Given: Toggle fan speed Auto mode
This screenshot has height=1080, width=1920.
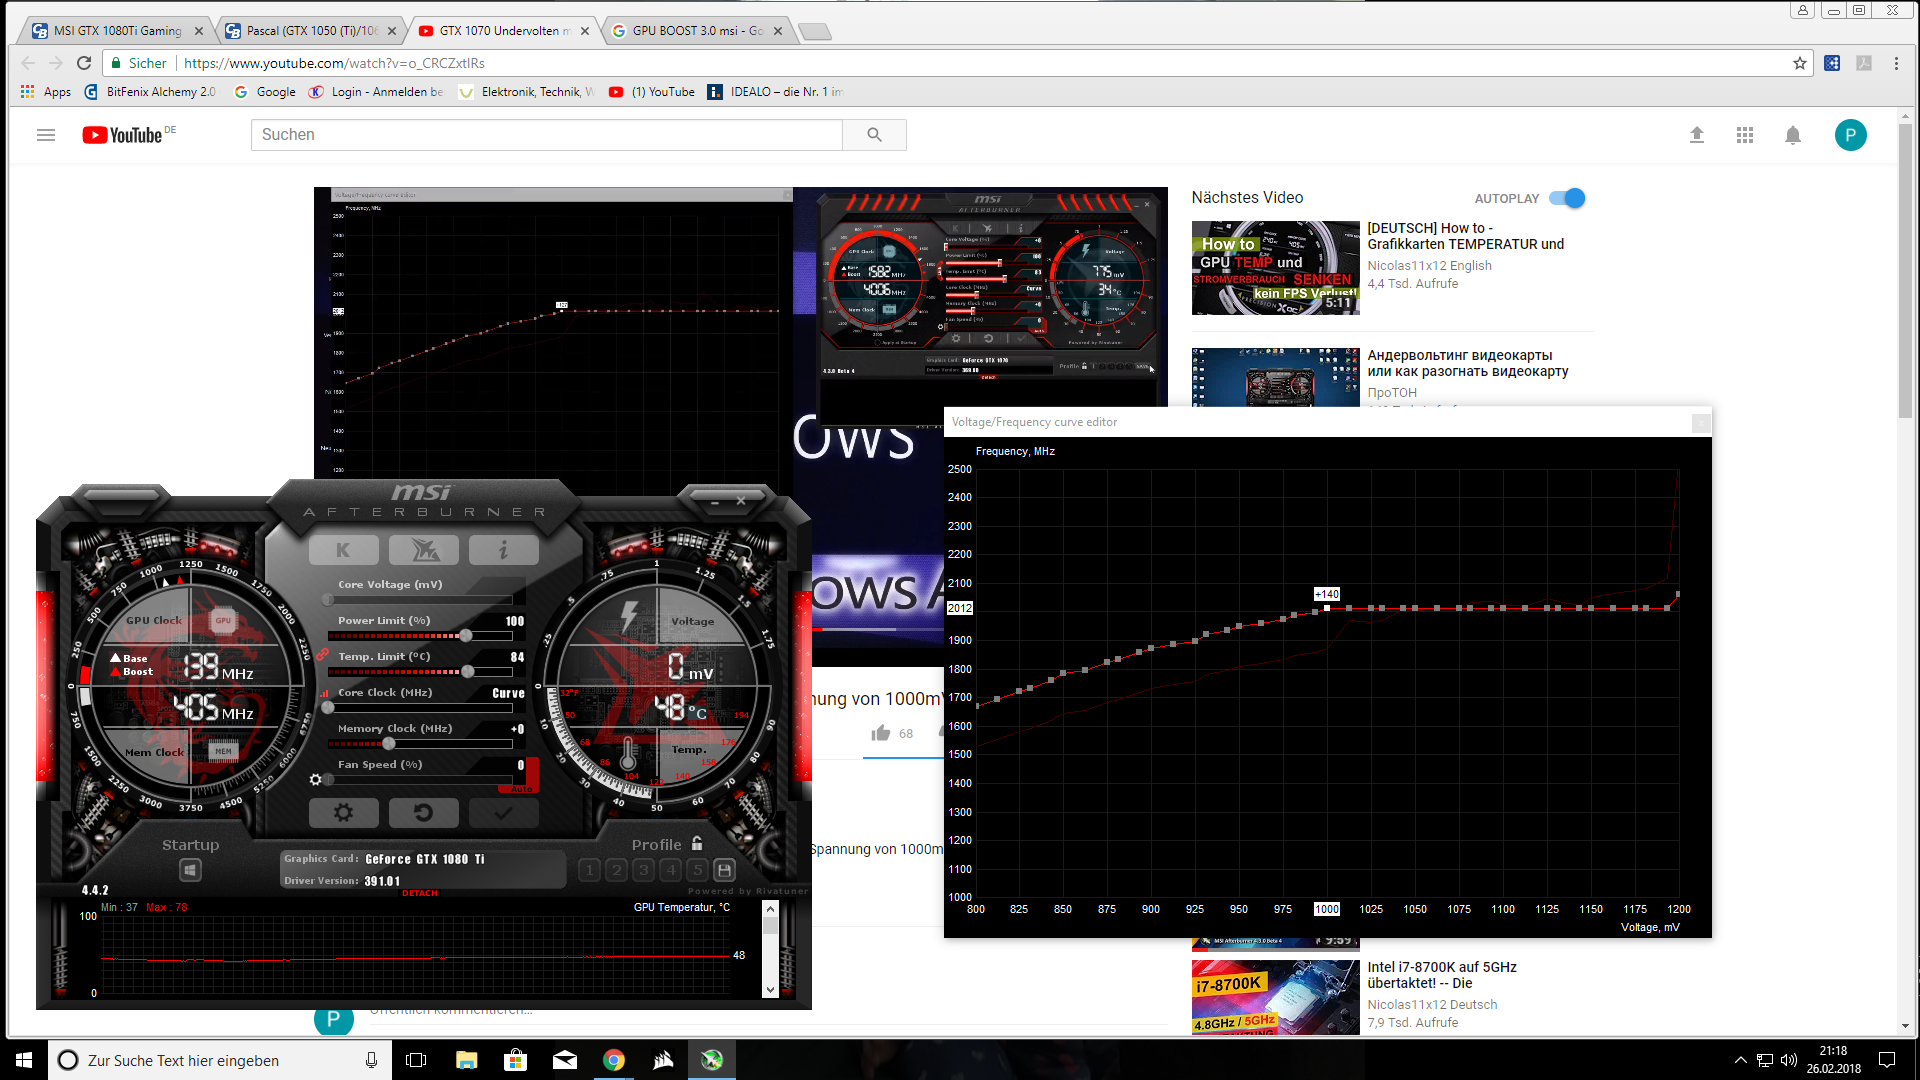Looking at the screenshot, I should tap(522, 789).
